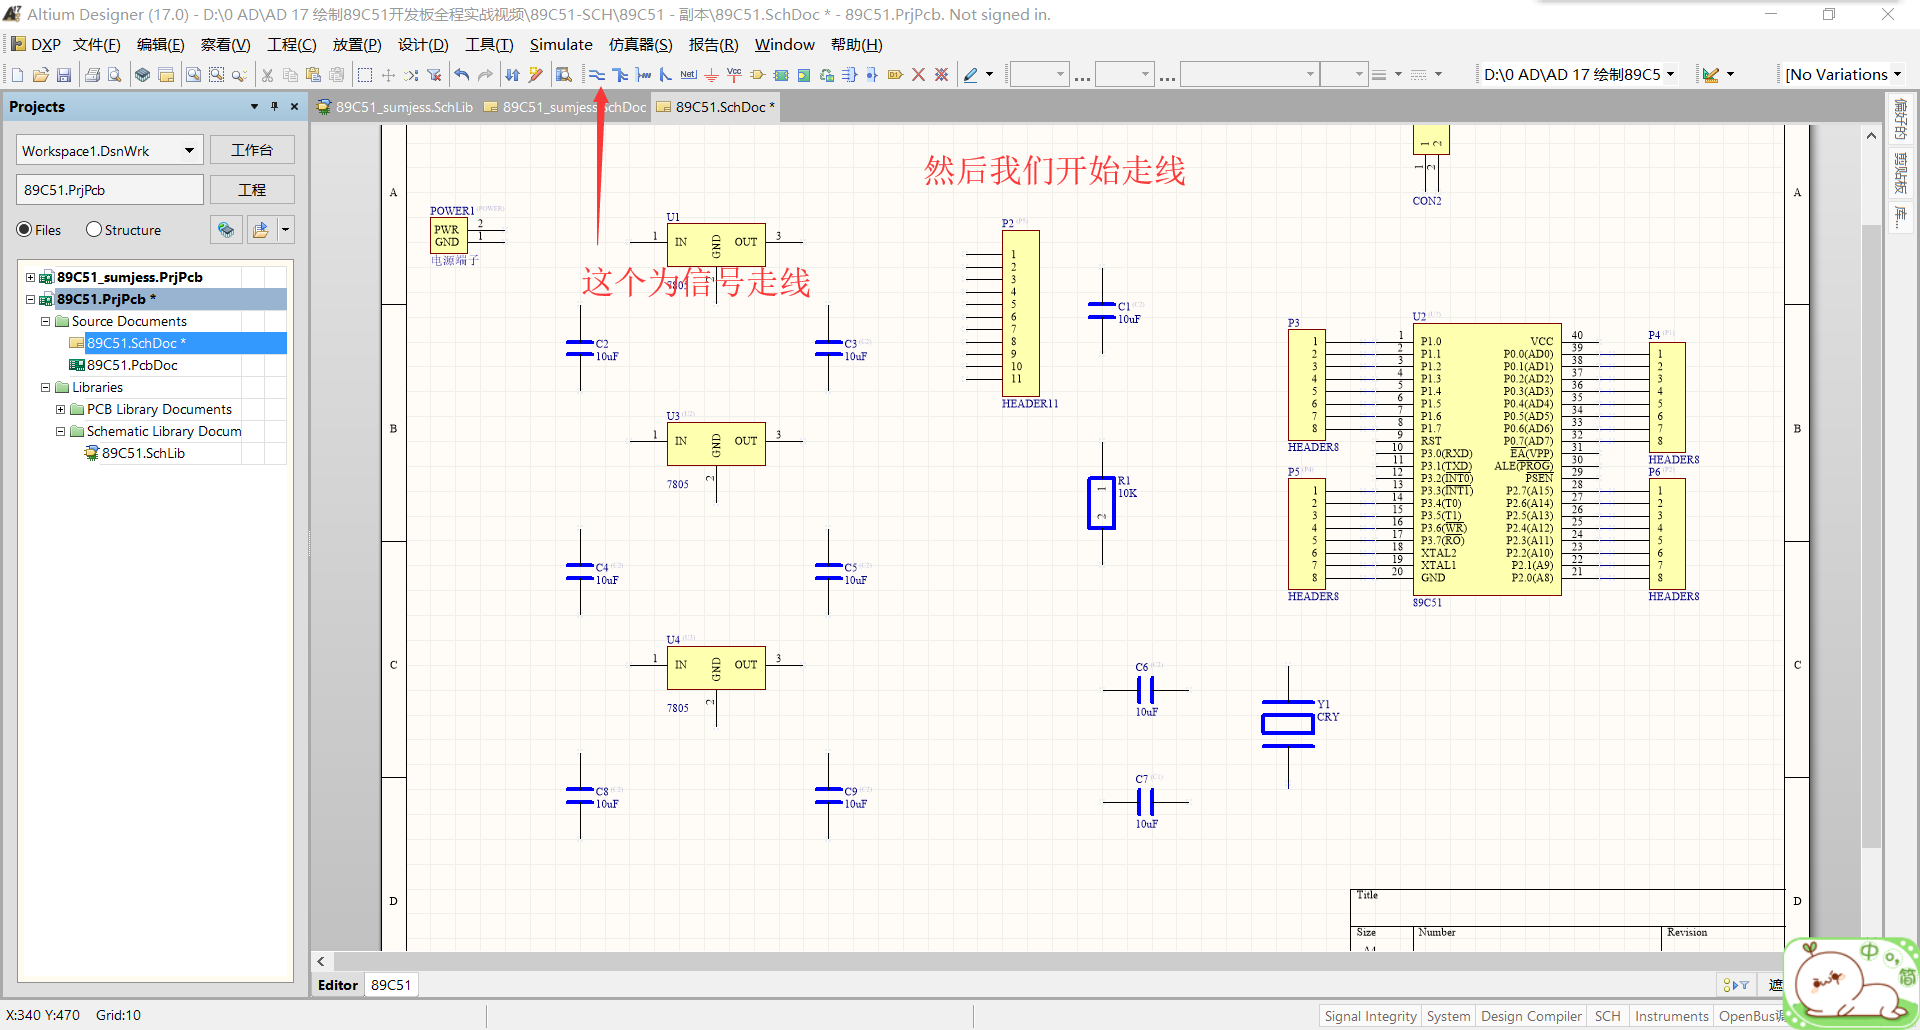Place a generic No ERC marker
This screenshot has height=1030, width=1920.
918,75
